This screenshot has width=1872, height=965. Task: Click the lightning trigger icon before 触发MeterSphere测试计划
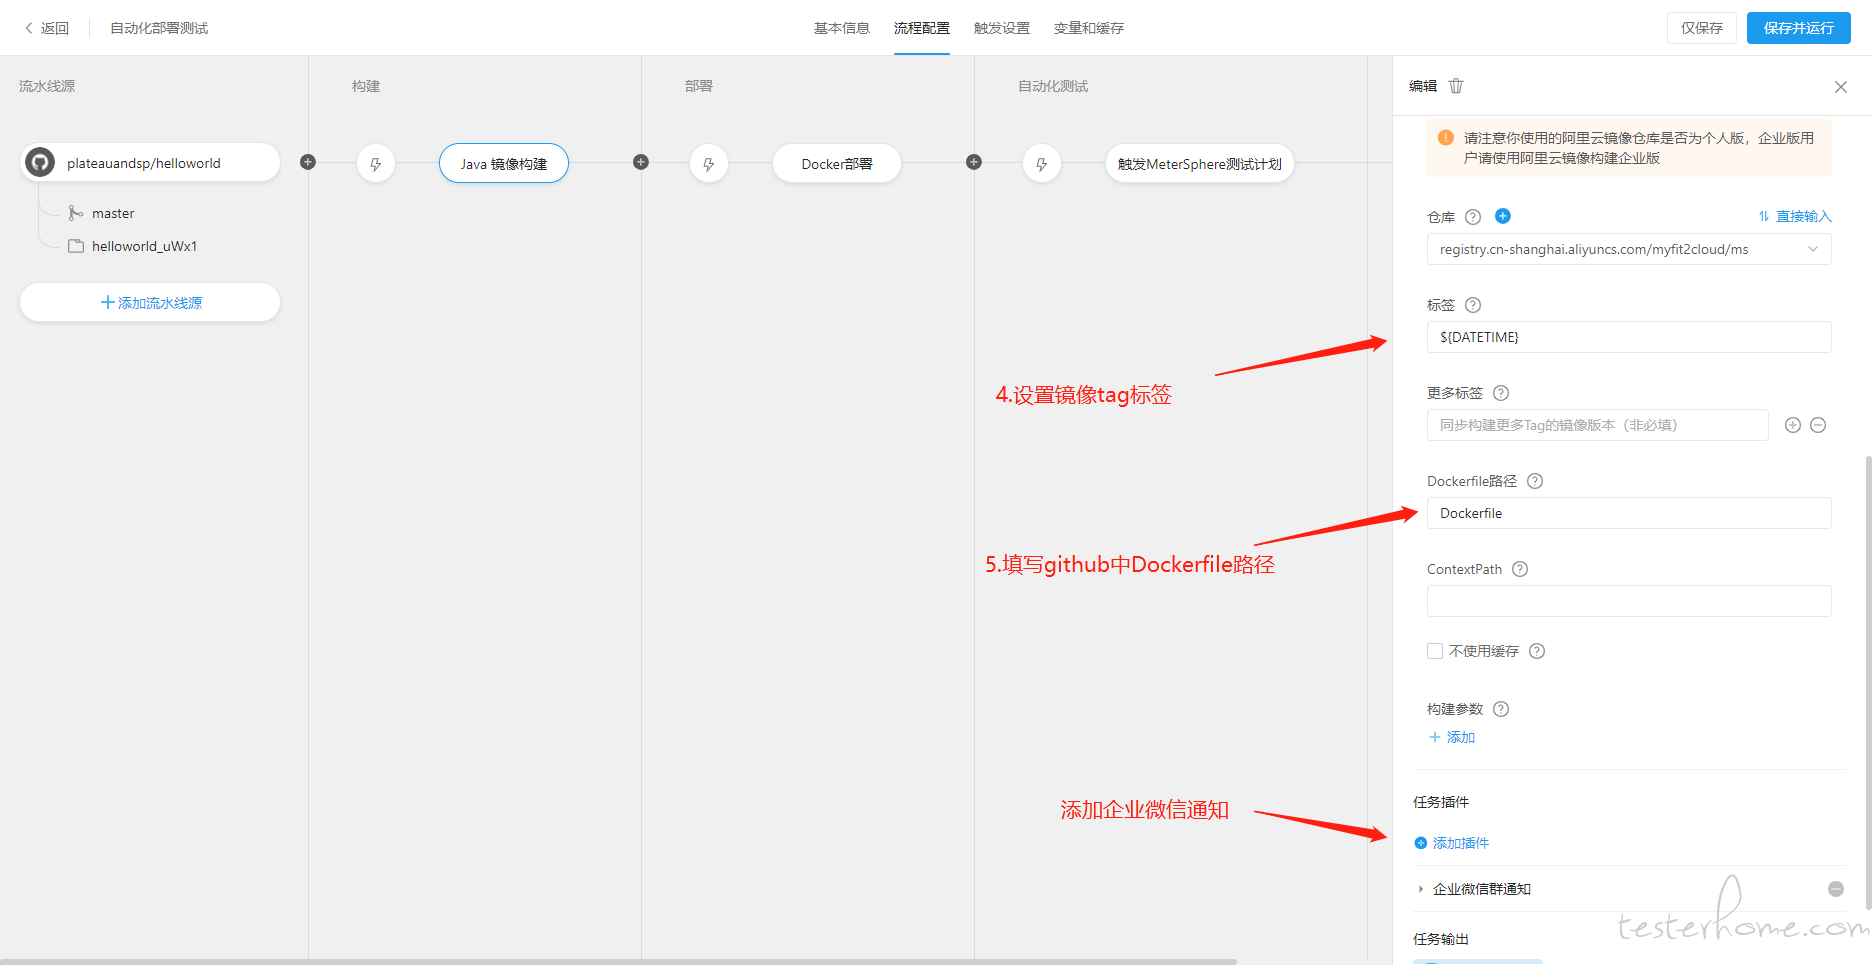pyautogui.click(x=1042, y=164)
